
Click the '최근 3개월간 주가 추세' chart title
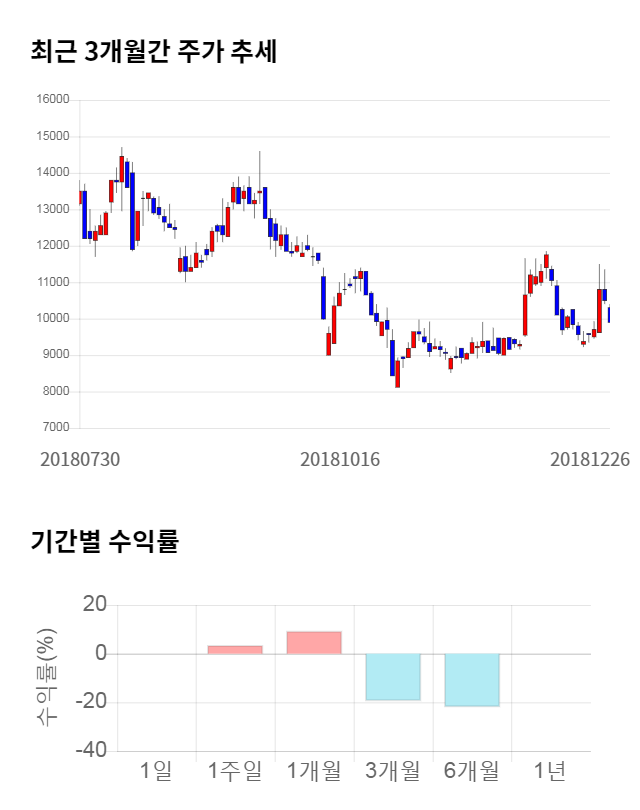tap(153, 51)
